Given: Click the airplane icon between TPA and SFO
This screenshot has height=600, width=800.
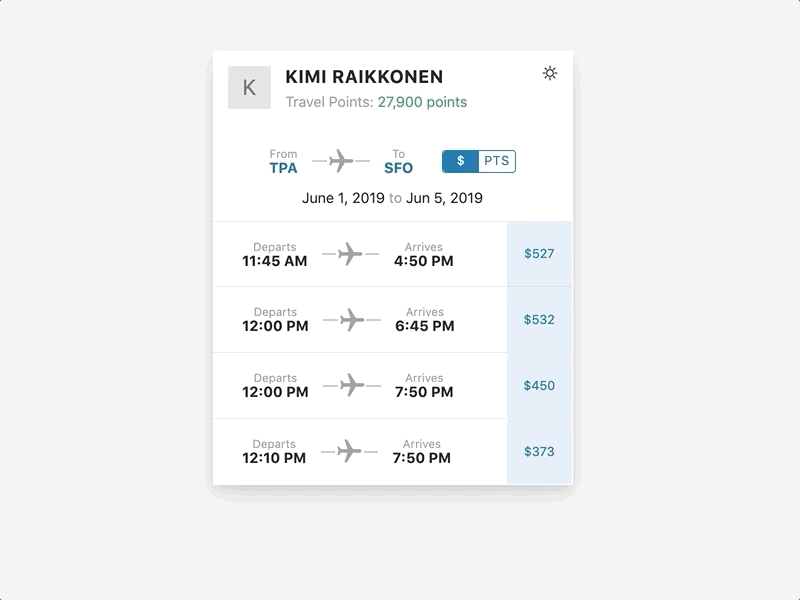Looking at the screenshot, I should (x=340, y=160).
